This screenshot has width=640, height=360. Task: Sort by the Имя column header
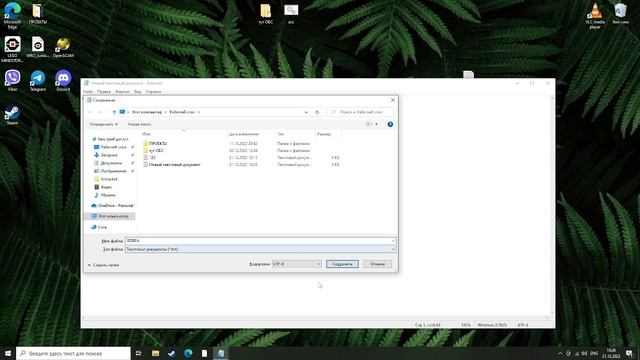(x=146, y=134)
